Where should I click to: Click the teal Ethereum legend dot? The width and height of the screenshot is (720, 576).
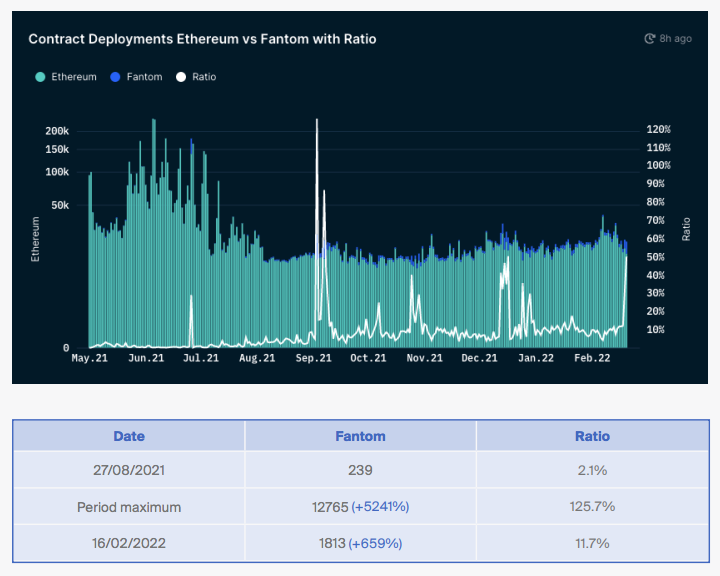click(40, 77)
